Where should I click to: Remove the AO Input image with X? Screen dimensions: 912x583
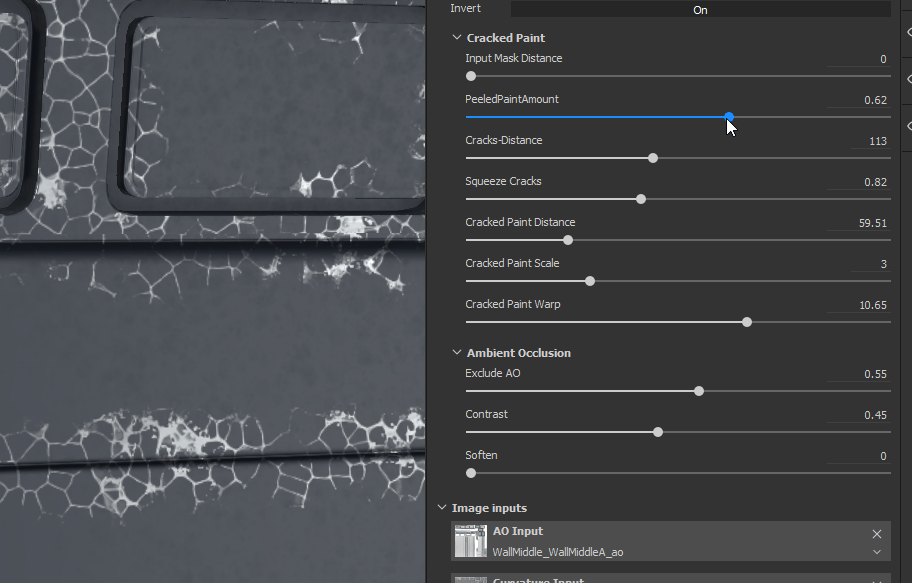pos(877,534)
